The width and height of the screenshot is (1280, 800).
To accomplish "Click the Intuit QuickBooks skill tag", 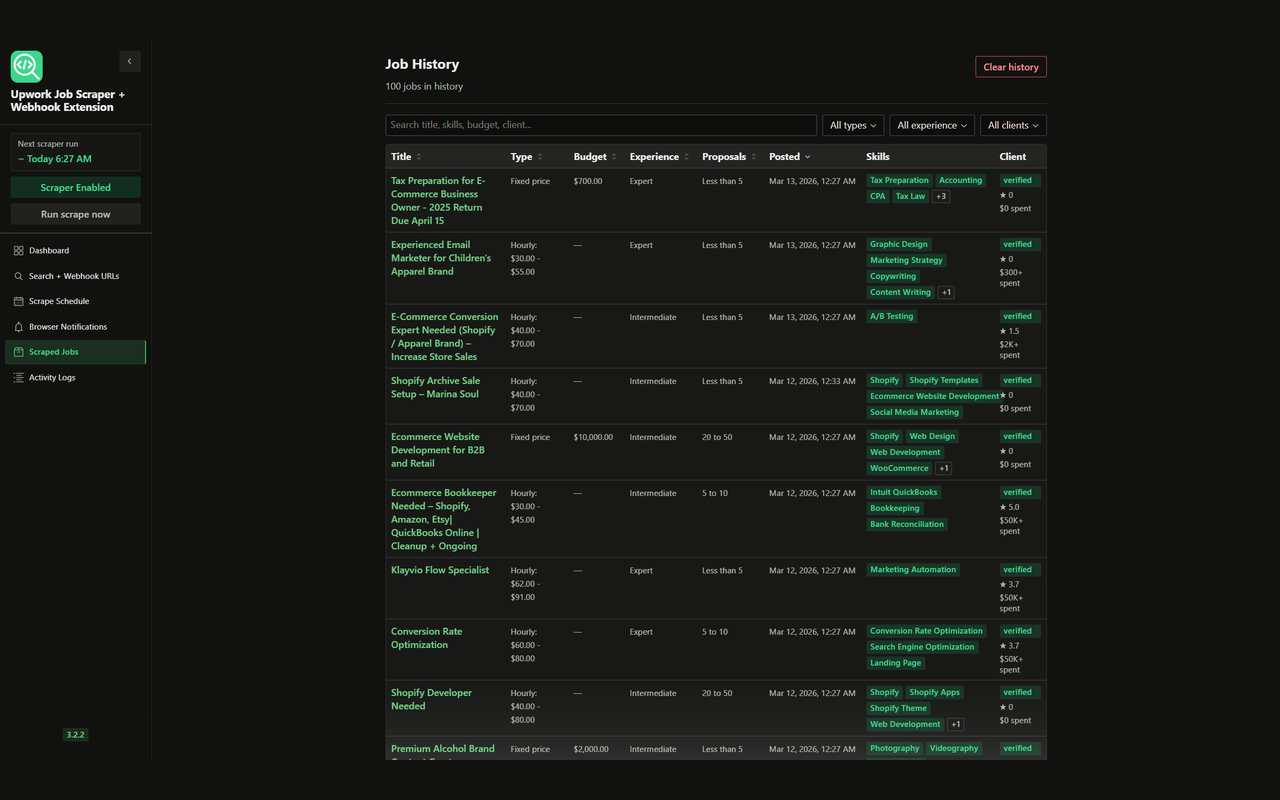I will (x=904, y=493).
